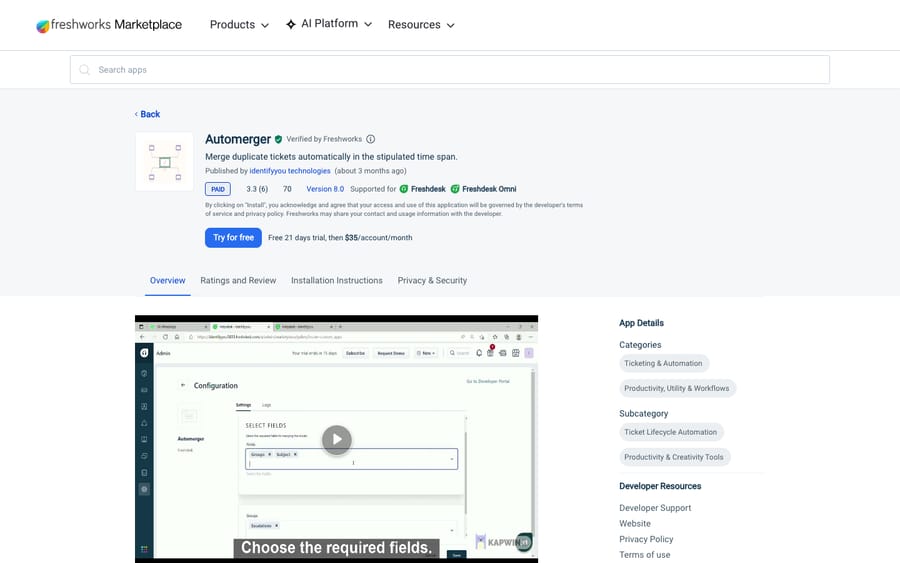Open the Privacy & Security tab
This screenshot has width=900, height=563.
point(432,281)
